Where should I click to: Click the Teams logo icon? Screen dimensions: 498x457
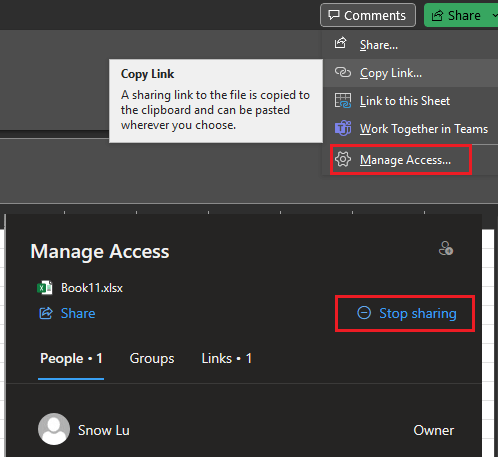tap(343, 129)
